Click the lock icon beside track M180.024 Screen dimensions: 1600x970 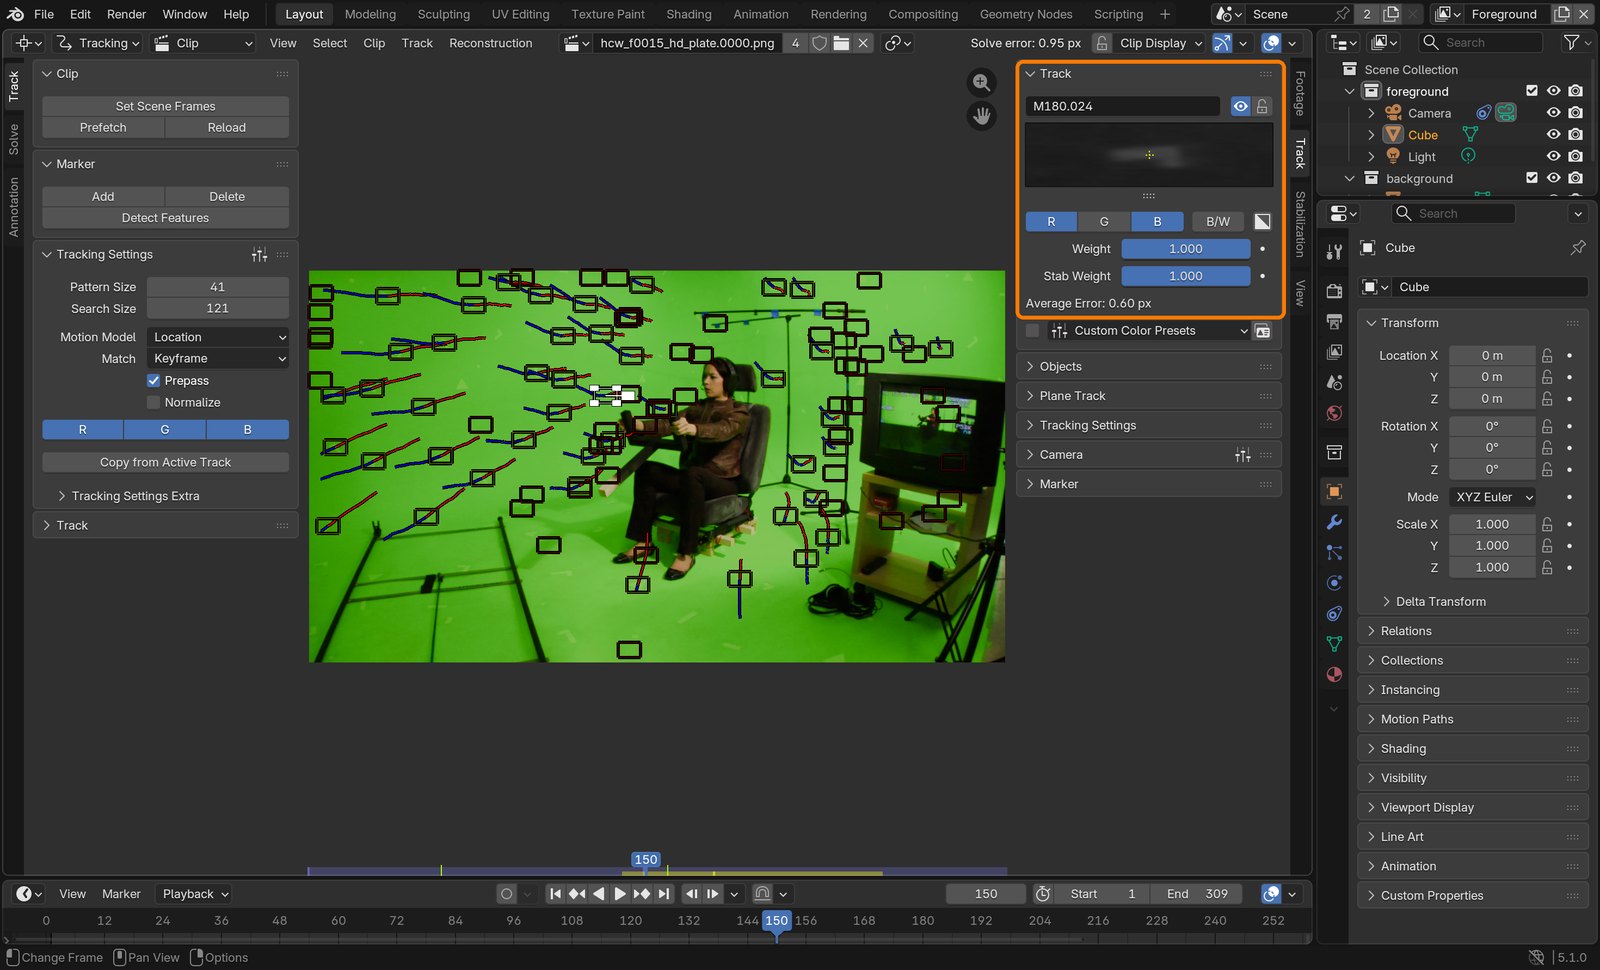tap(1263, 106)
